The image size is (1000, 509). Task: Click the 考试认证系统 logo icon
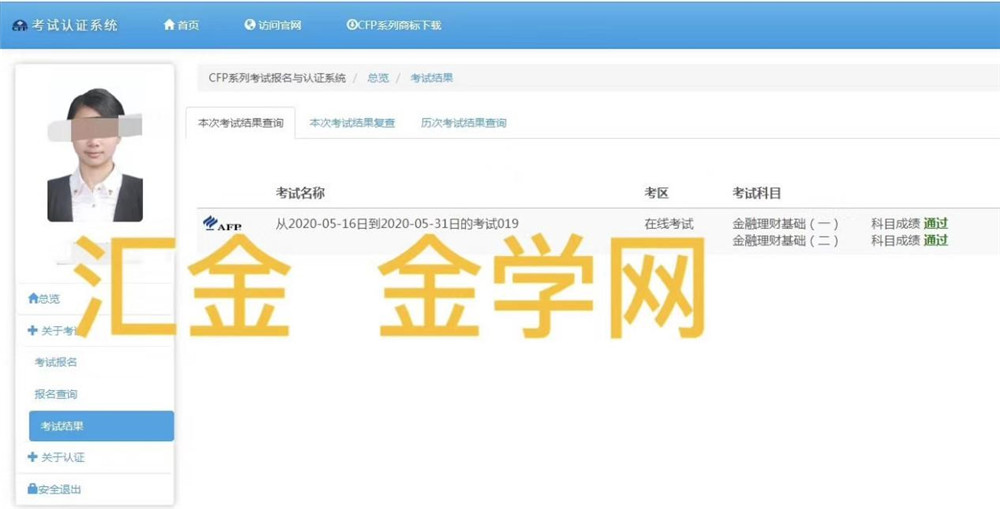(x=19, y=25)
